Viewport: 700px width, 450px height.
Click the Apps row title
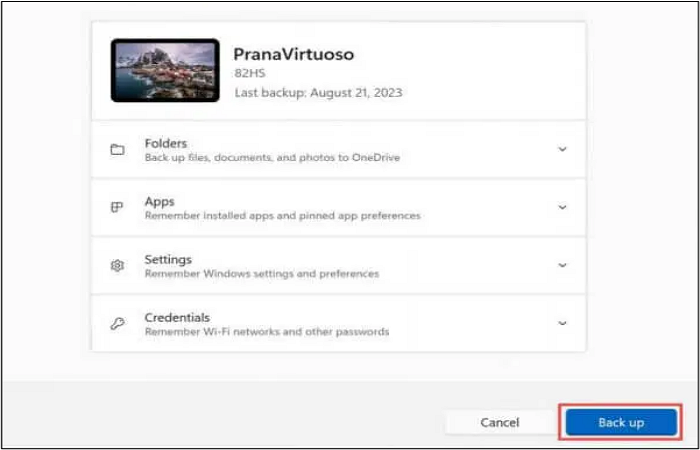click(159, 202)
